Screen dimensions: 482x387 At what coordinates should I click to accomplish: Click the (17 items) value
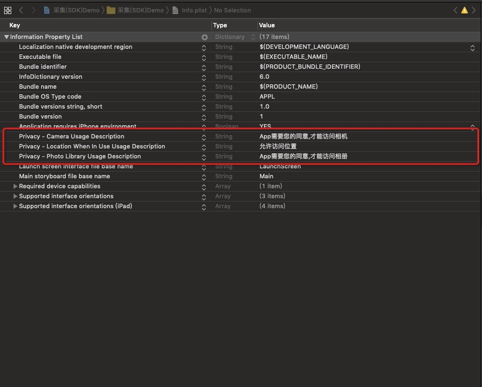tap(274, 37)
